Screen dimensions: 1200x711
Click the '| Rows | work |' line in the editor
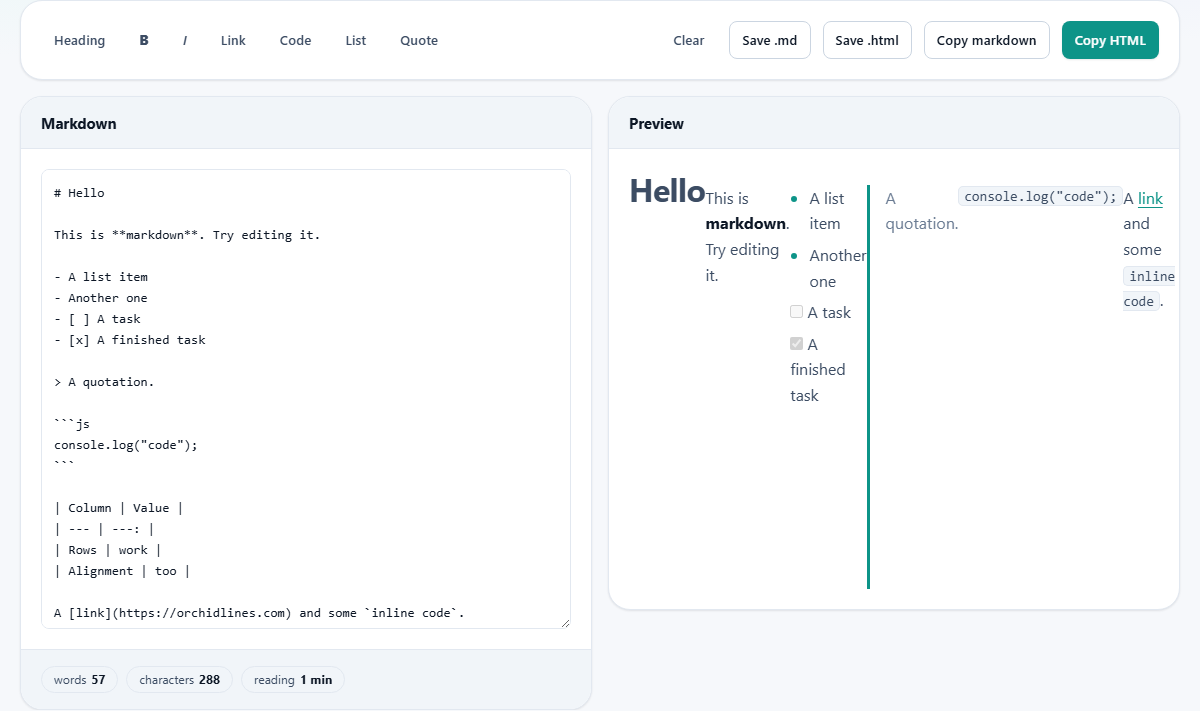[108, 550]
